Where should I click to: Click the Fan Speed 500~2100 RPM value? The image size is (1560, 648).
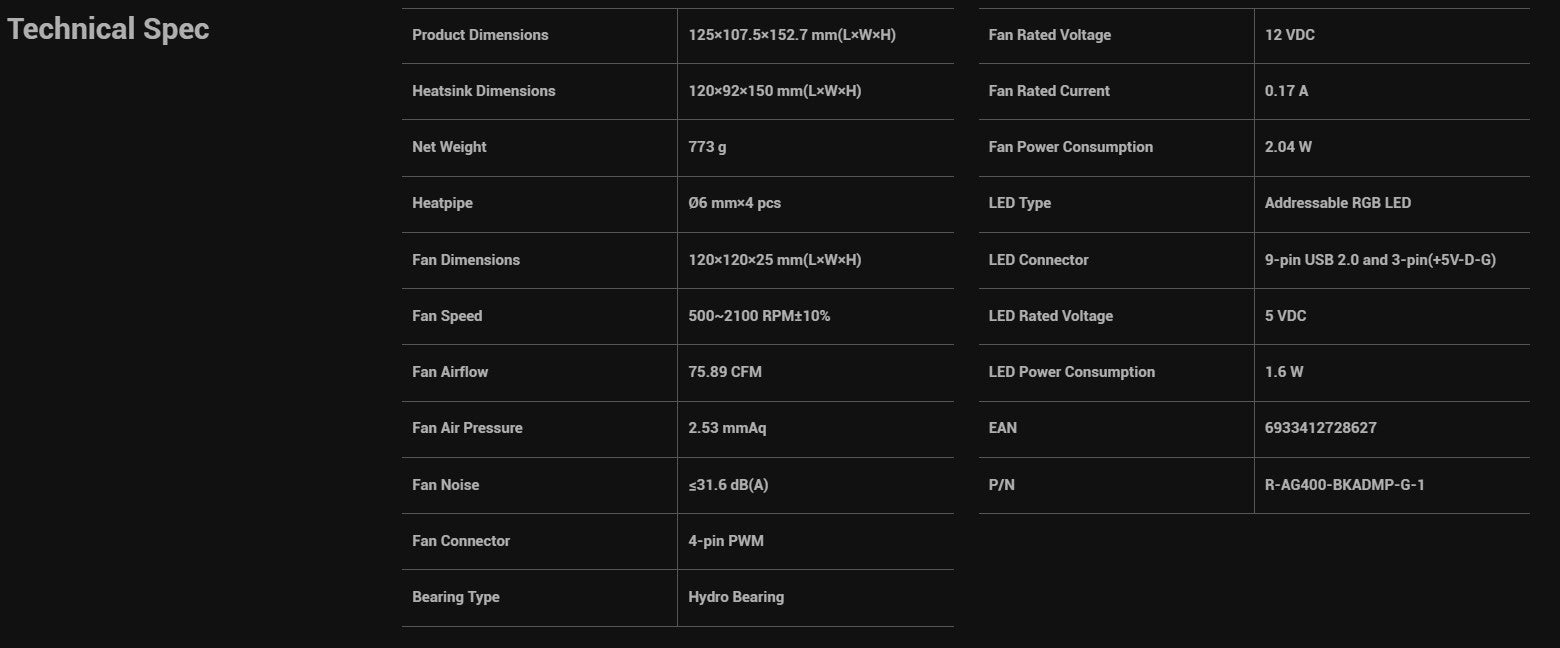tap(759, 316)
